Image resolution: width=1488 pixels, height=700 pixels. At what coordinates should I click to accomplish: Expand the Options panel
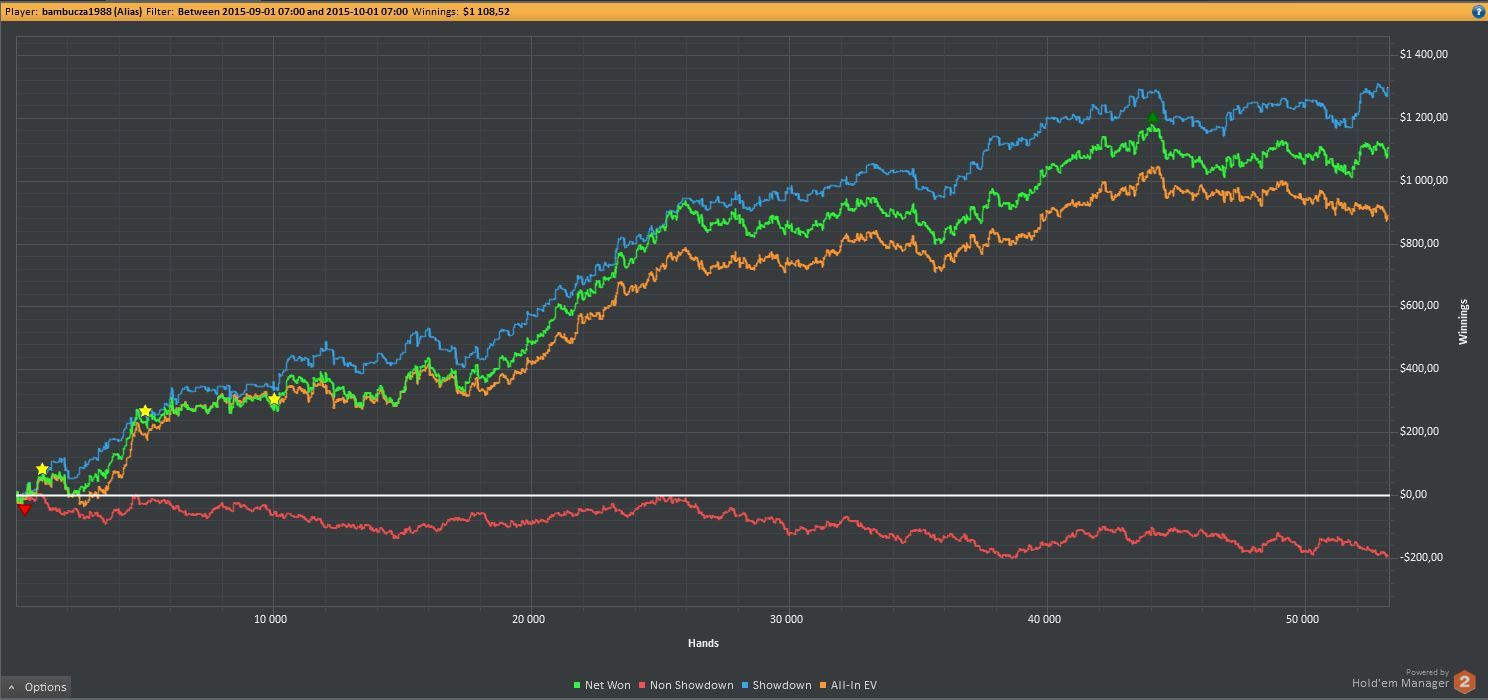pyautogui.click(x=37, y=687)
